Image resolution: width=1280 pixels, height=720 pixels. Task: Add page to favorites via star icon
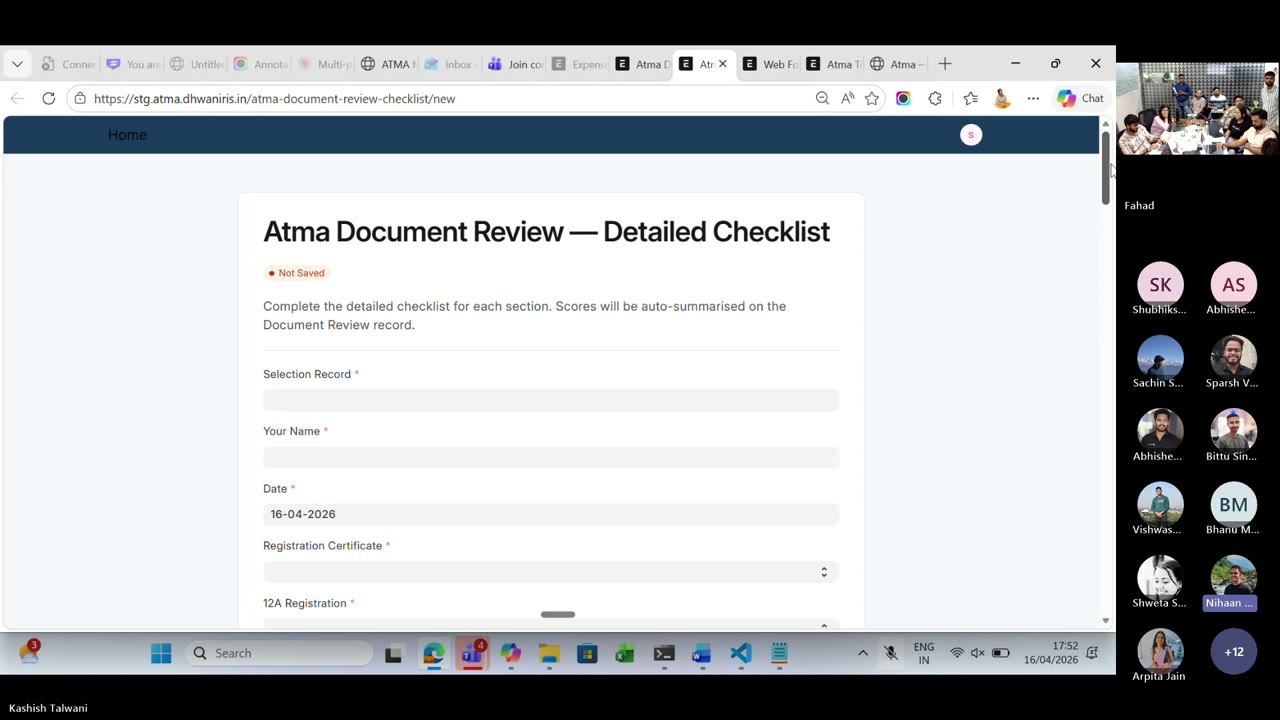click(x=871, y=98)
